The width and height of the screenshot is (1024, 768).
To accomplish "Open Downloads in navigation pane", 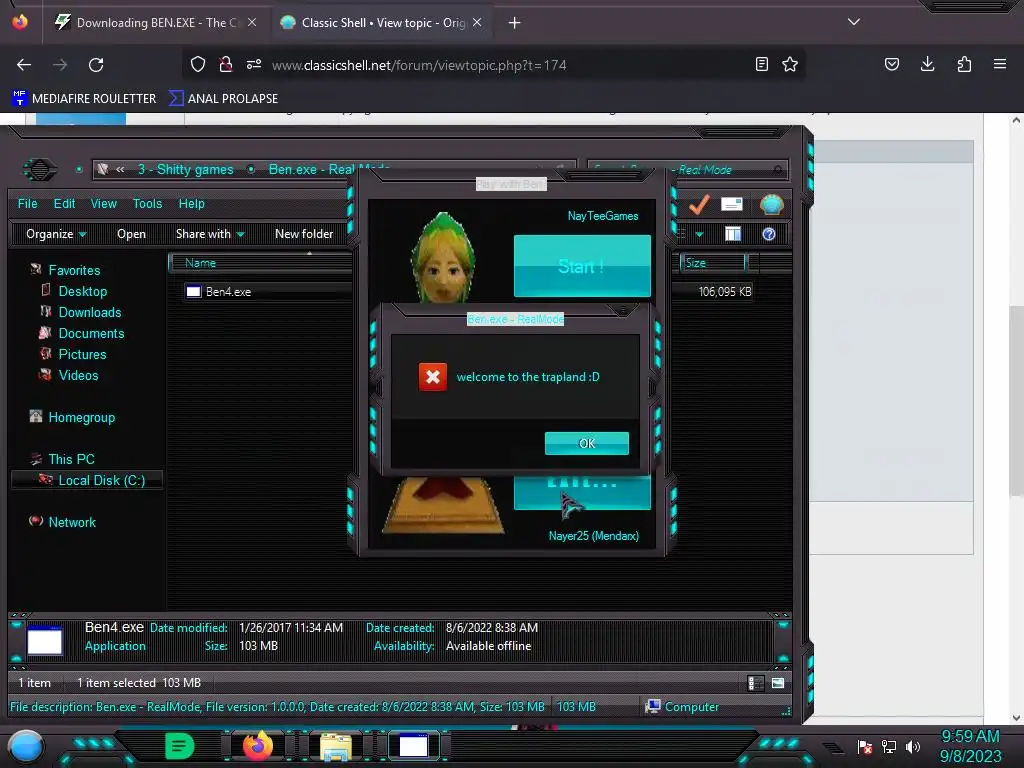I will tap(89, 312).
